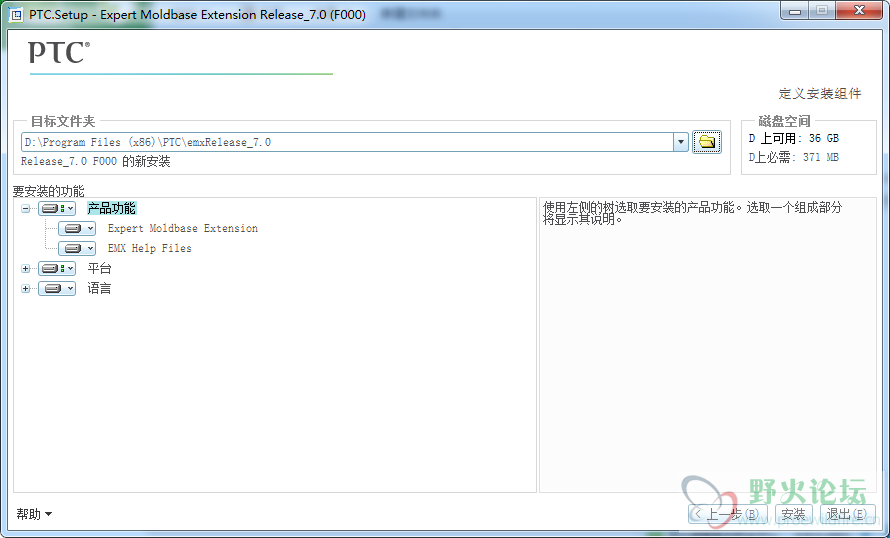
Task: Select EMX Help Files tree item
Action: point(150,249)
